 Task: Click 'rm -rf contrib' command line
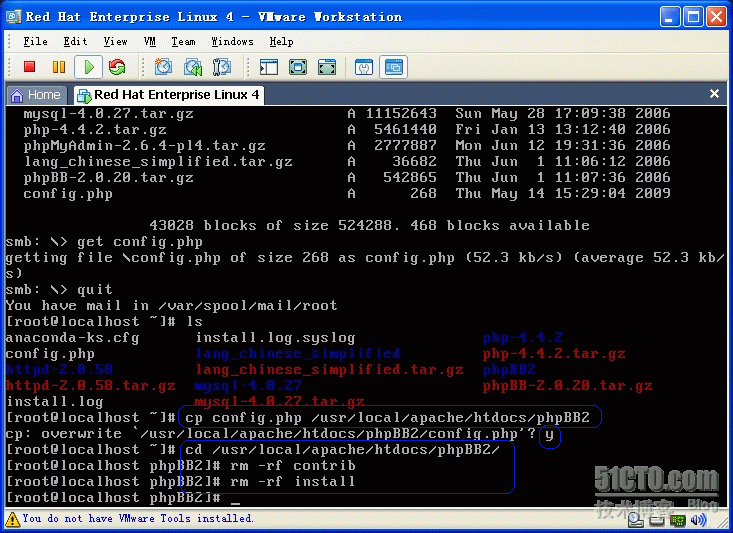click(x=293, y=466)
